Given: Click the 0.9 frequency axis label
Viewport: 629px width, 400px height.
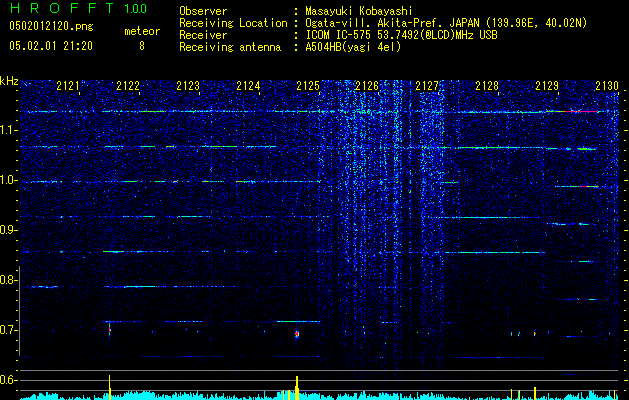Looking at the screenshot, I should 8,230.
